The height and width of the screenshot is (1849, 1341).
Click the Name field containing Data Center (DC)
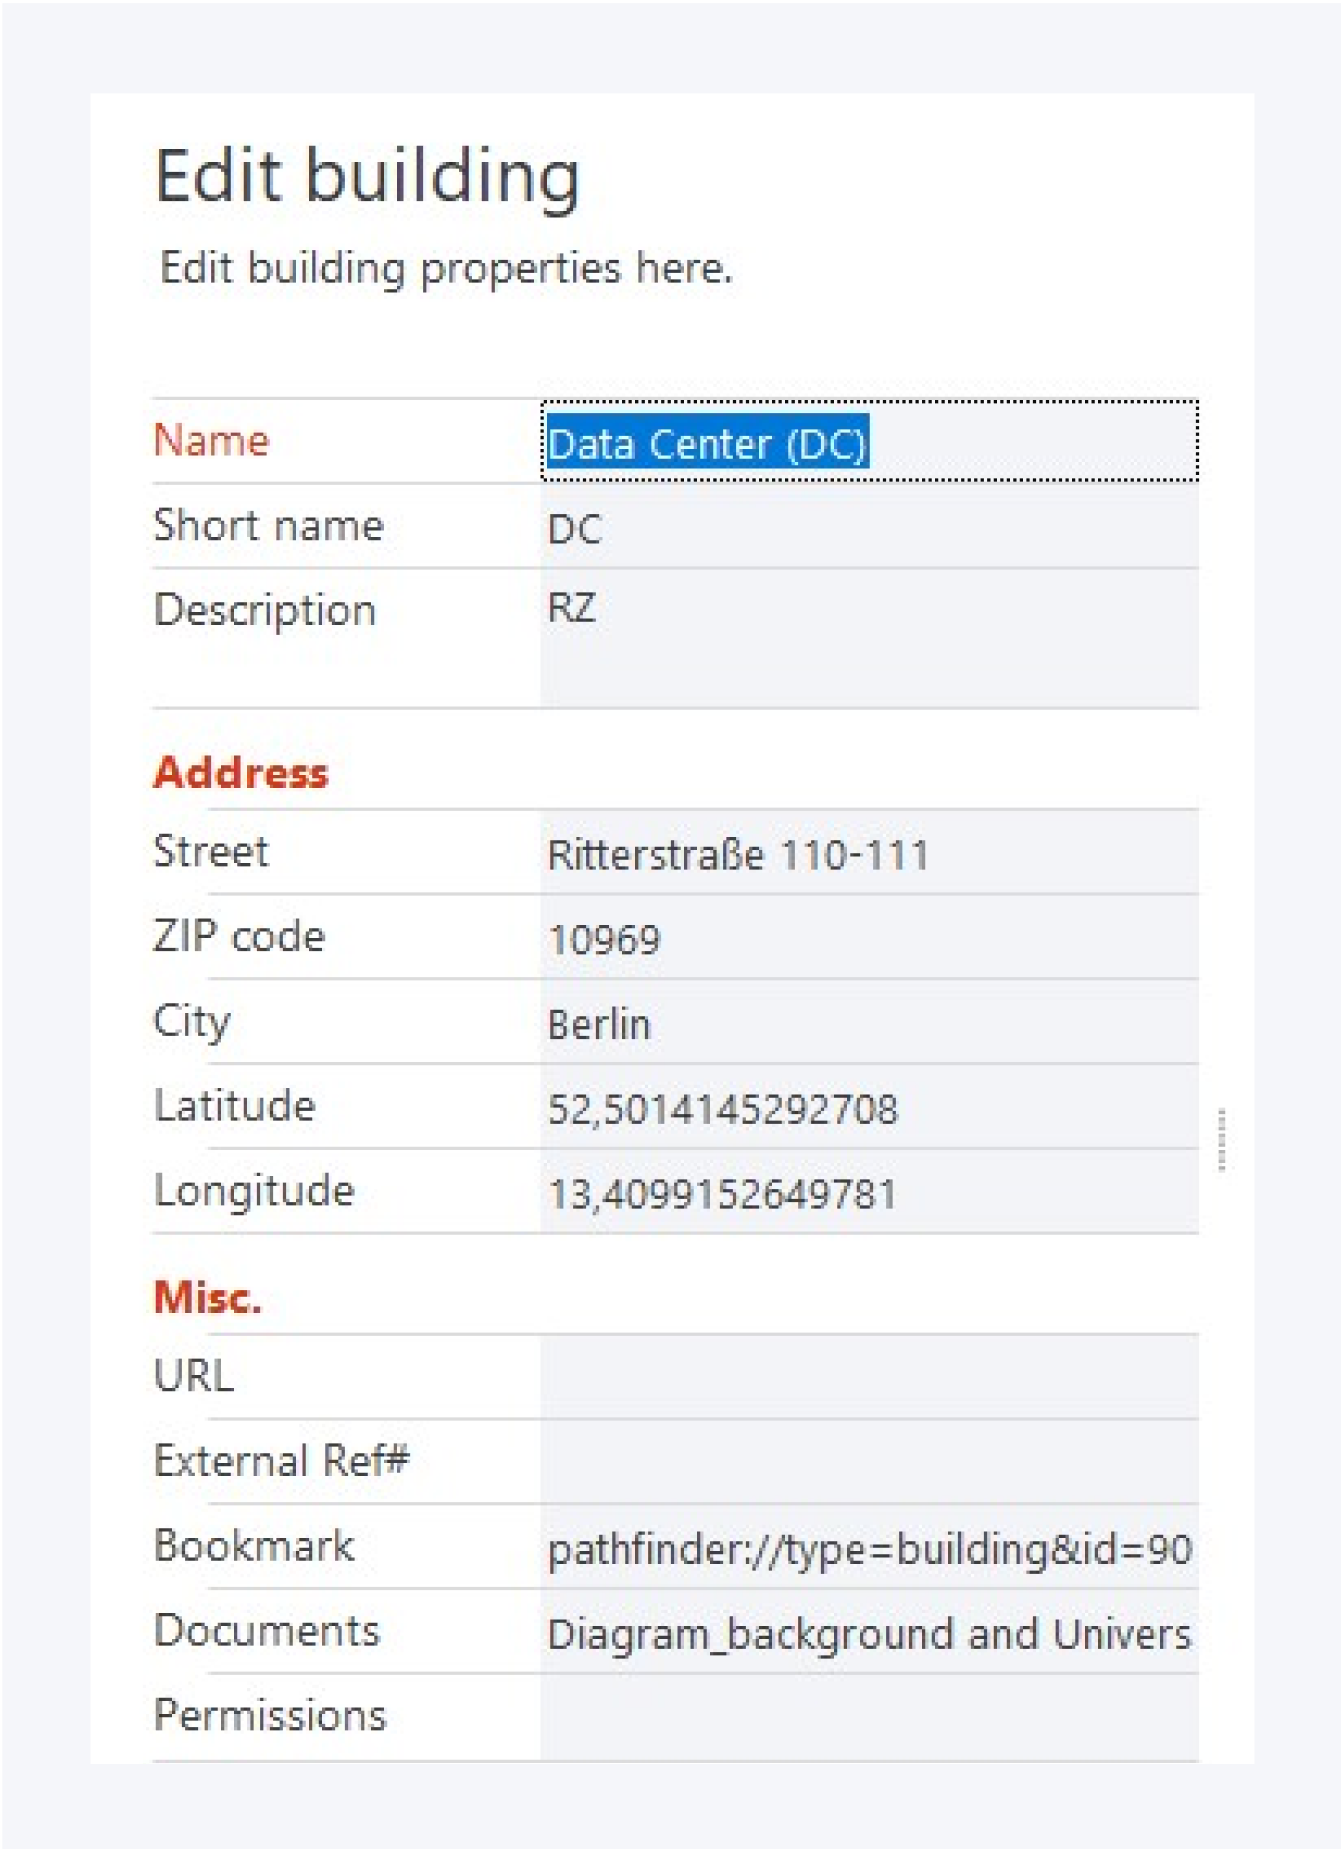tap(868, 442)
